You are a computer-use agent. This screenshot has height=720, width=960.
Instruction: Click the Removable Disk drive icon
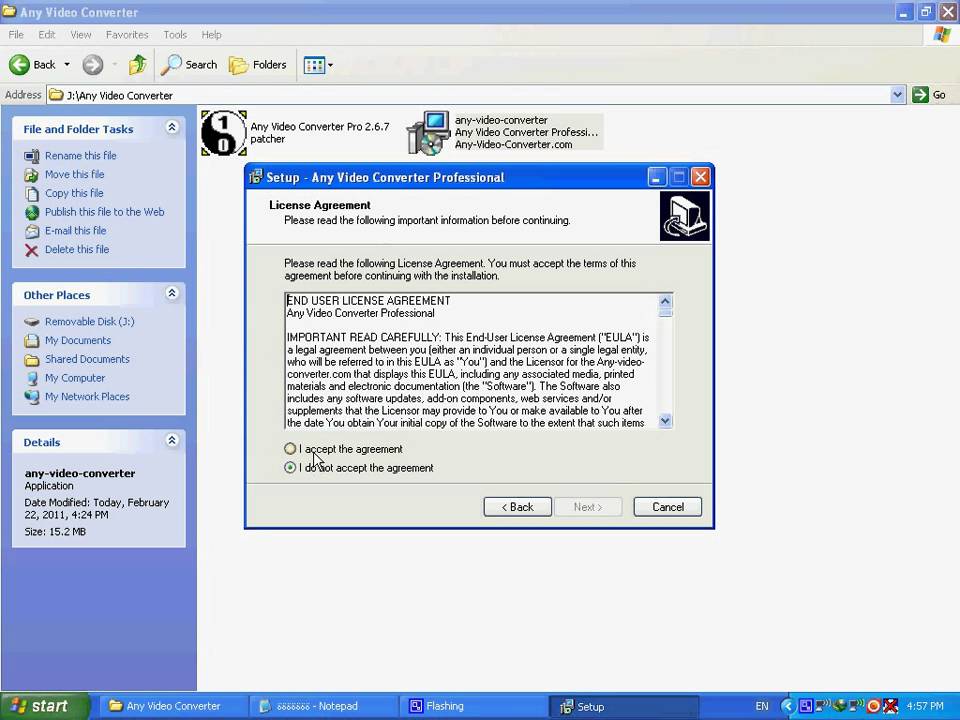click(x=32, y=322)
